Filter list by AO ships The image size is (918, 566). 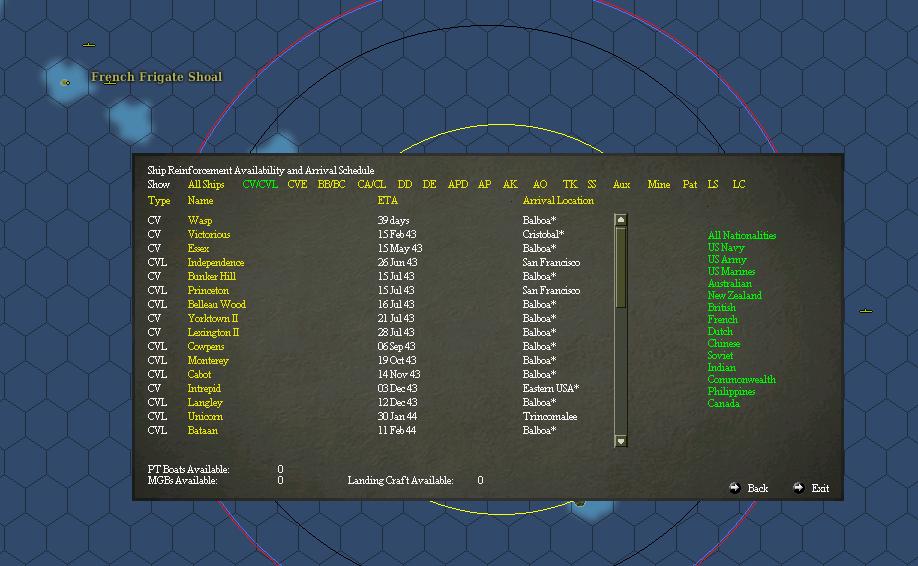point(540,184)
